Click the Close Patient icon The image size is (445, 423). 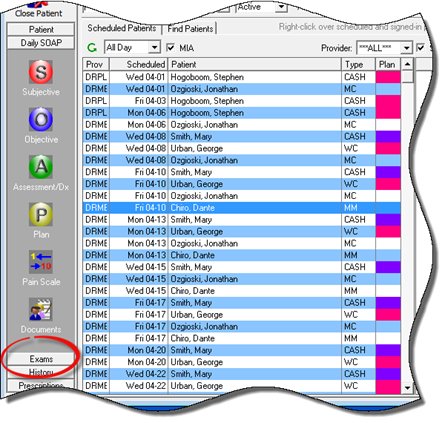click(x=37, y=4)
